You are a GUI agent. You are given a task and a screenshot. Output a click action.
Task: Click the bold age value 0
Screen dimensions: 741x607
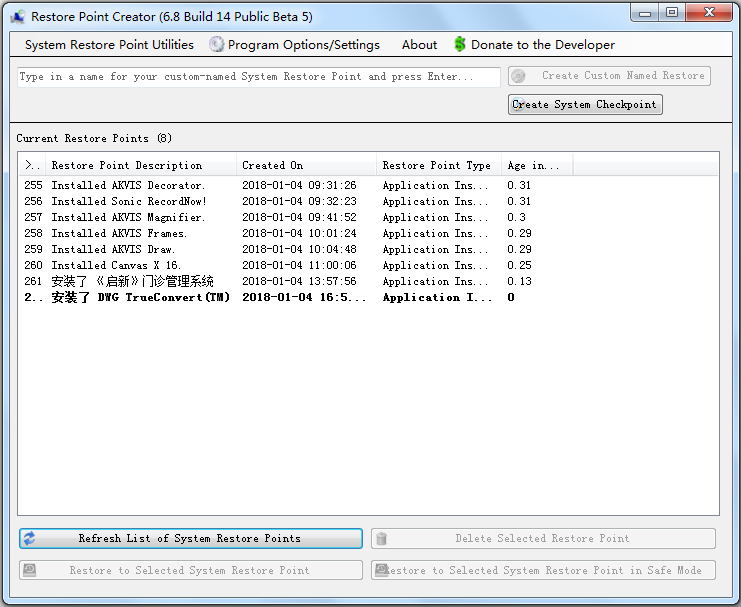511,297
